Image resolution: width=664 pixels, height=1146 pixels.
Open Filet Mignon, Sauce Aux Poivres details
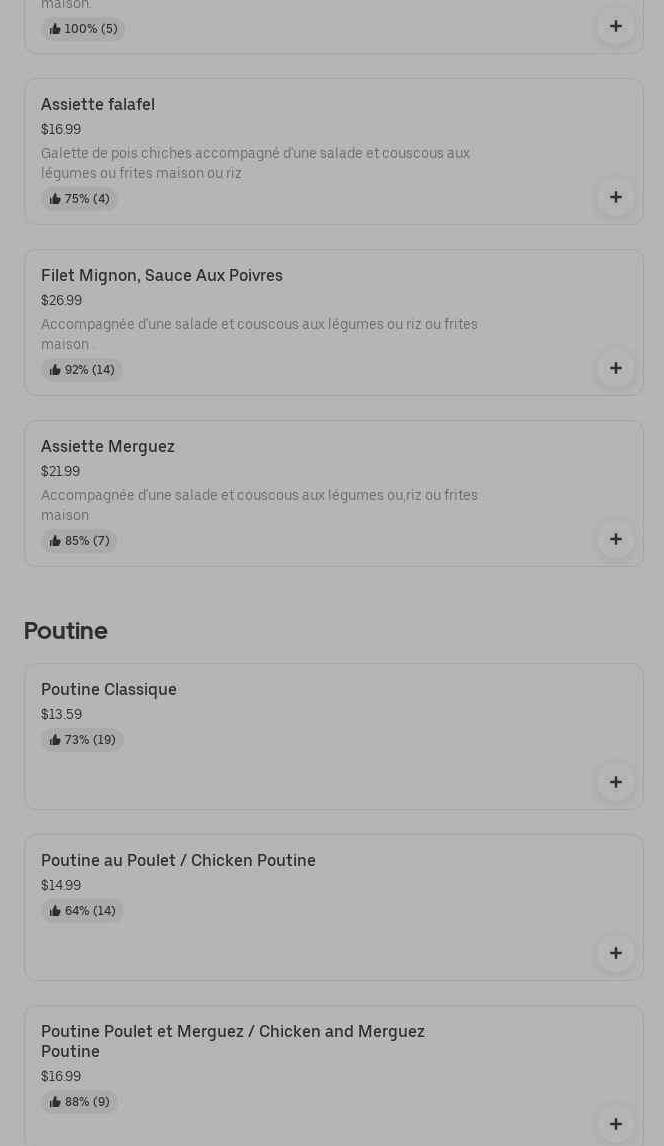(x=162, y=276)
